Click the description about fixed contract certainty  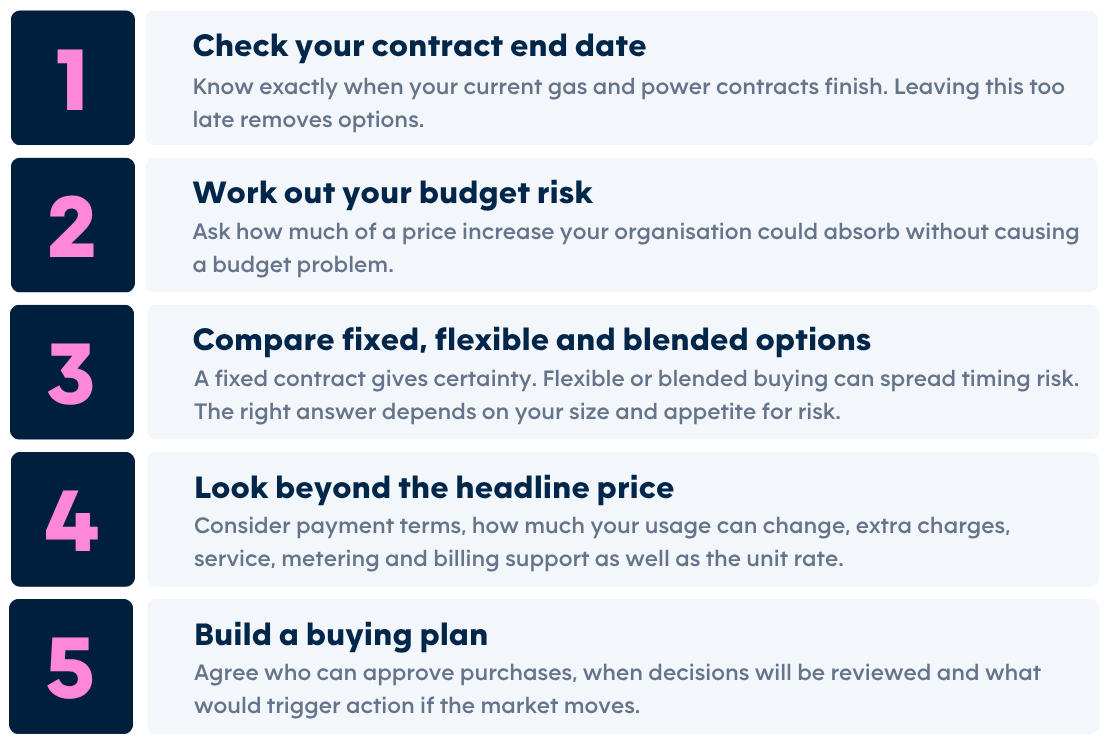(x=636, y=395)
